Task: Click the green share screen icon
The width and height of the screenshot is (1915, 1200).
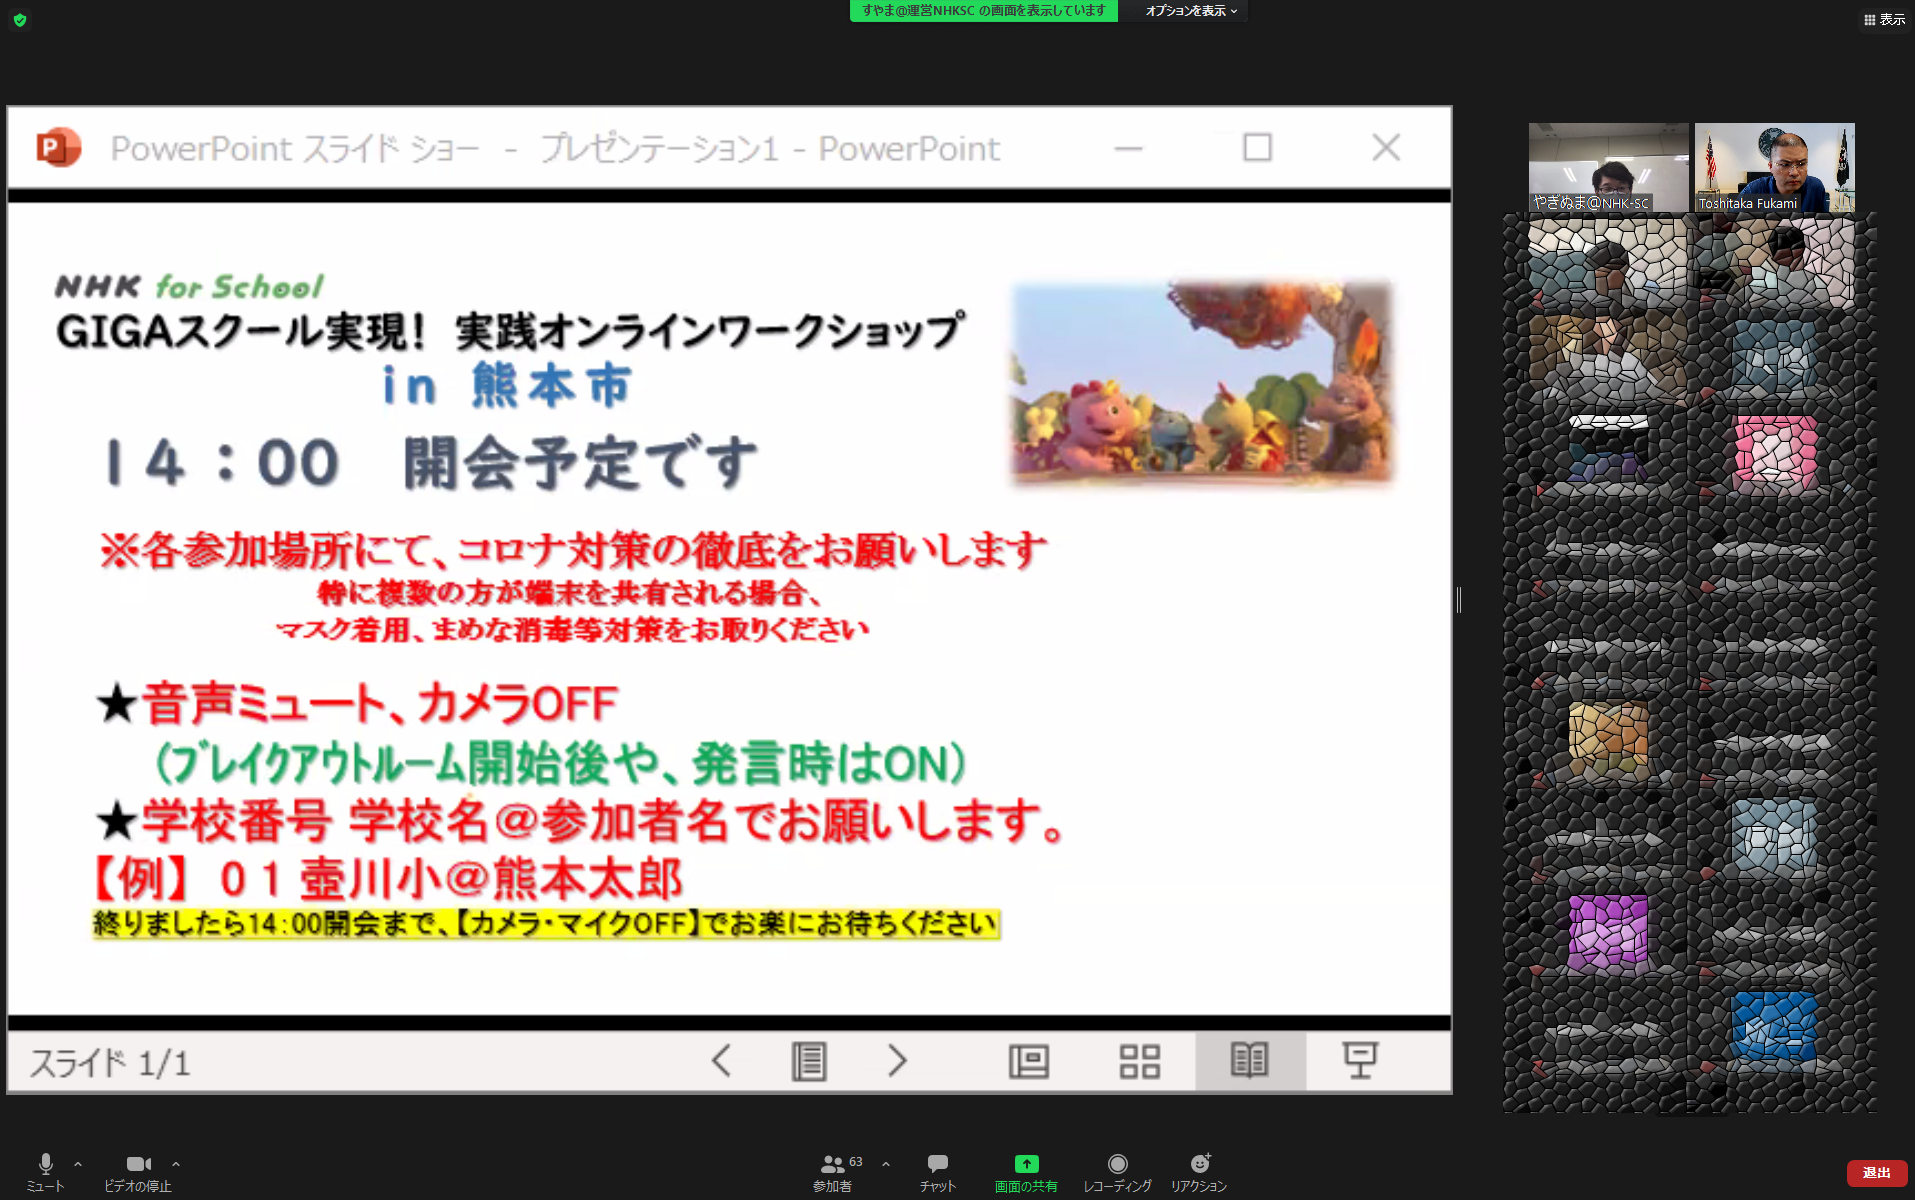Action: point(1026,1164)
